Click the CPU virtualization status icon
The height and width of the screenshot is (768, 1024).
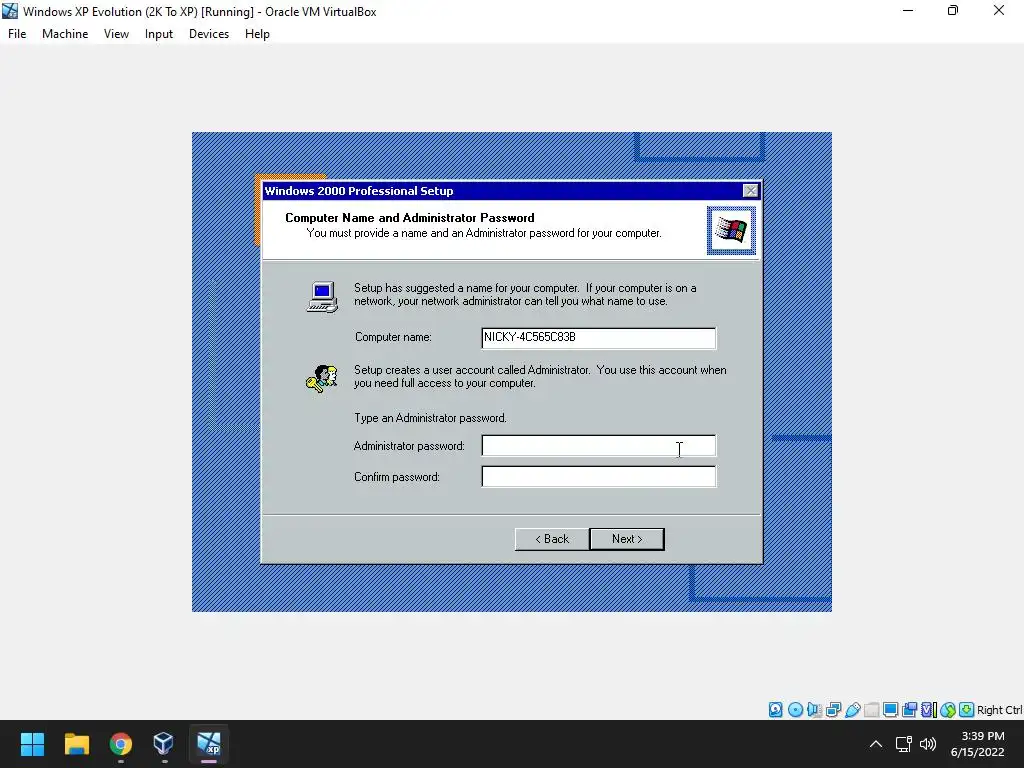pyautogui.click(x=929, y=710)
